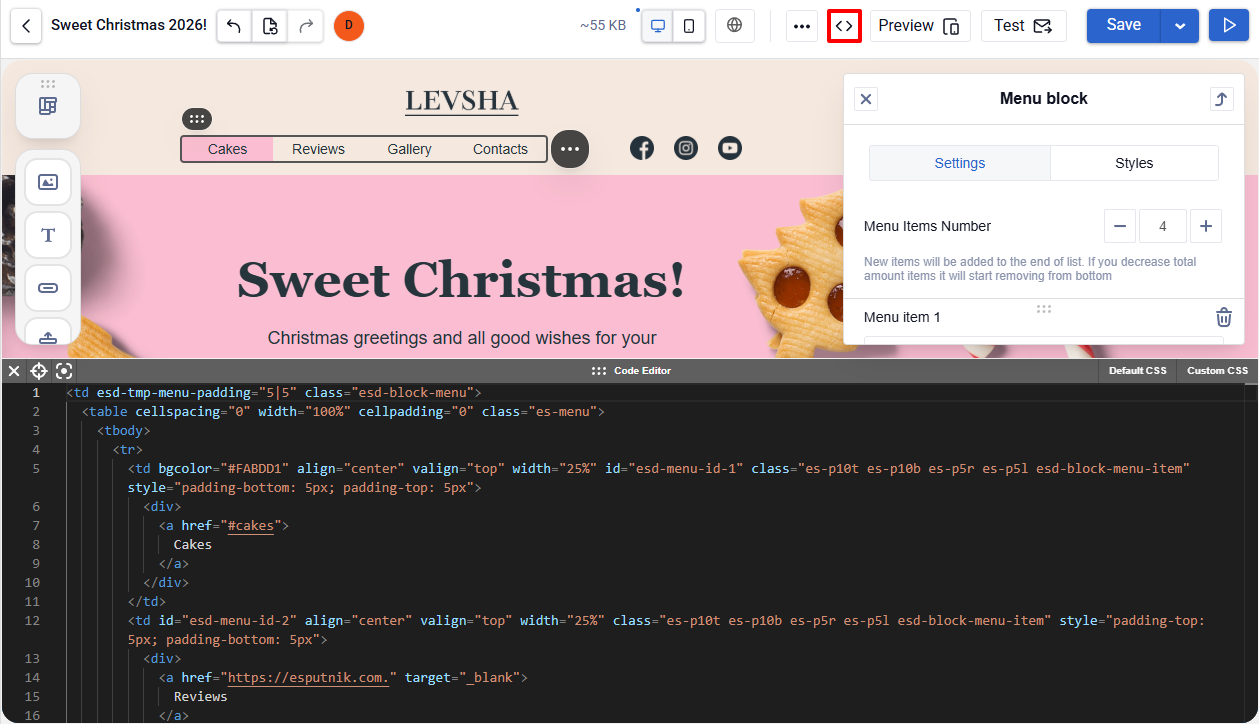Image resolution: width=1259 pixels, height=724 pixels.
Task: Switch to desktop preview mode
Action: [657, 25]
